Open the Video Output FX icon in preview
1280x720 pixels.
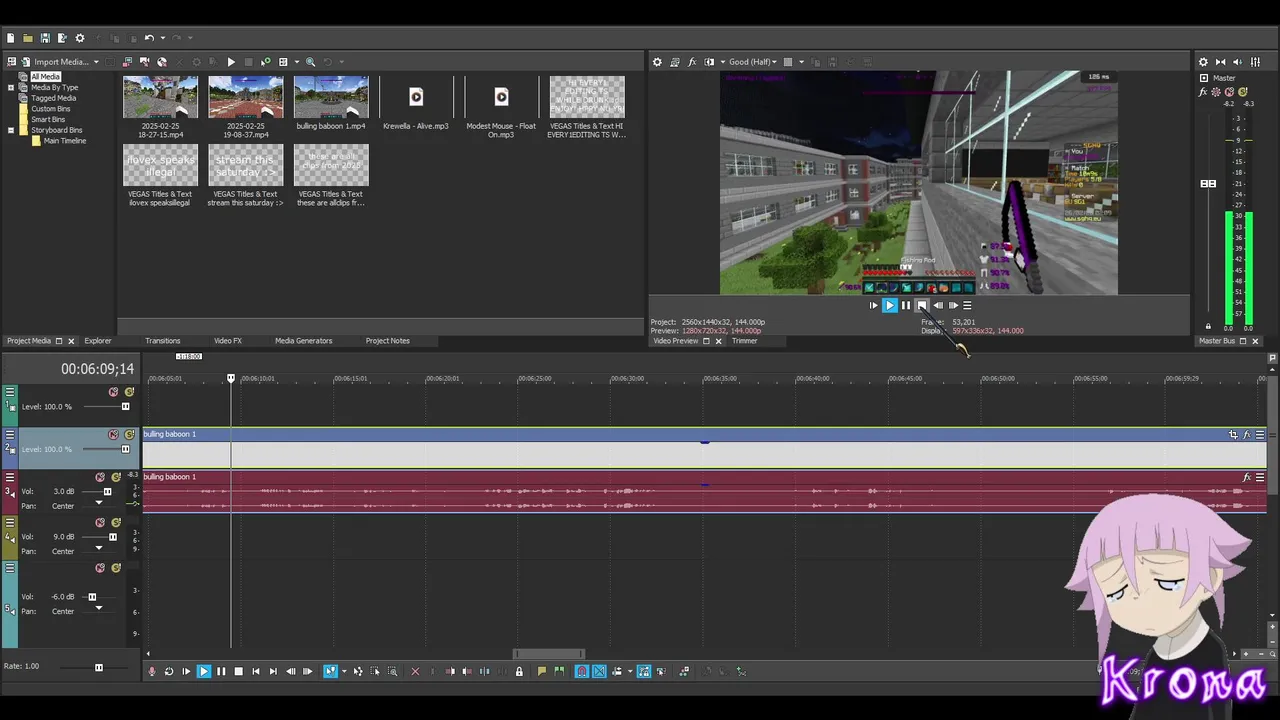tap(692, 62)
